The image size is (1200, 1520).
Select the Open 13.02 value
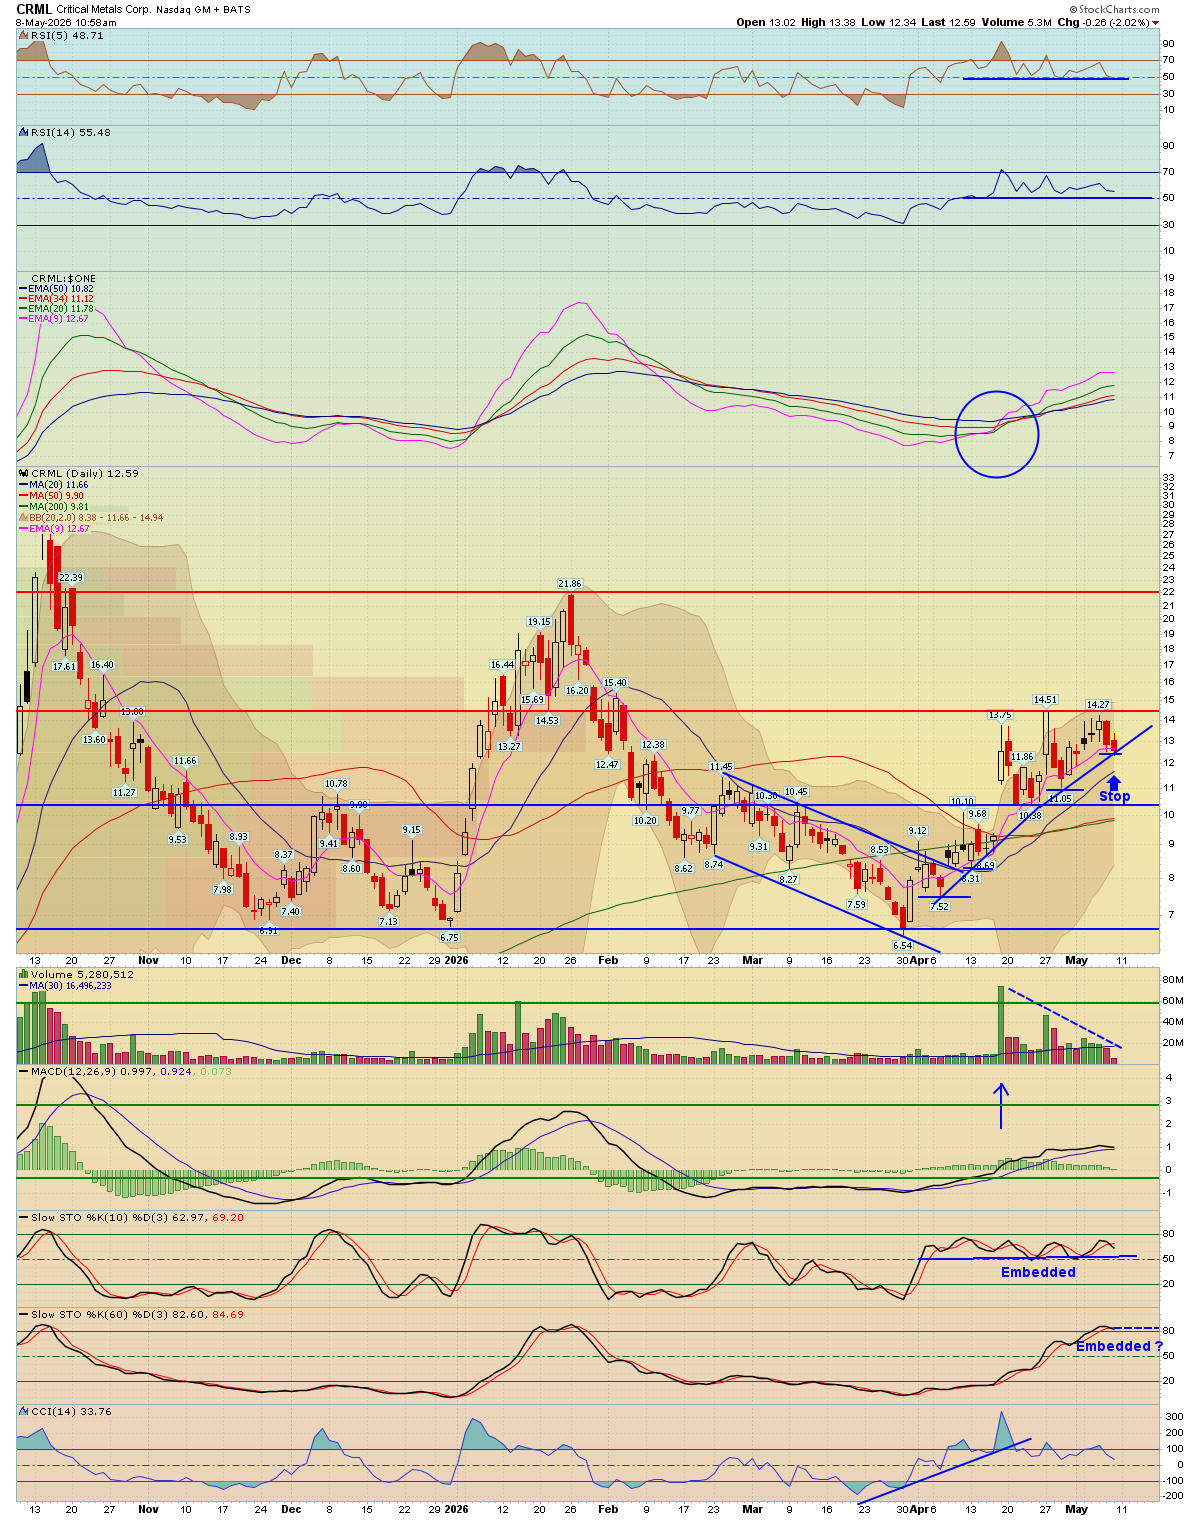pyautogui.click(x=765, y=22)
